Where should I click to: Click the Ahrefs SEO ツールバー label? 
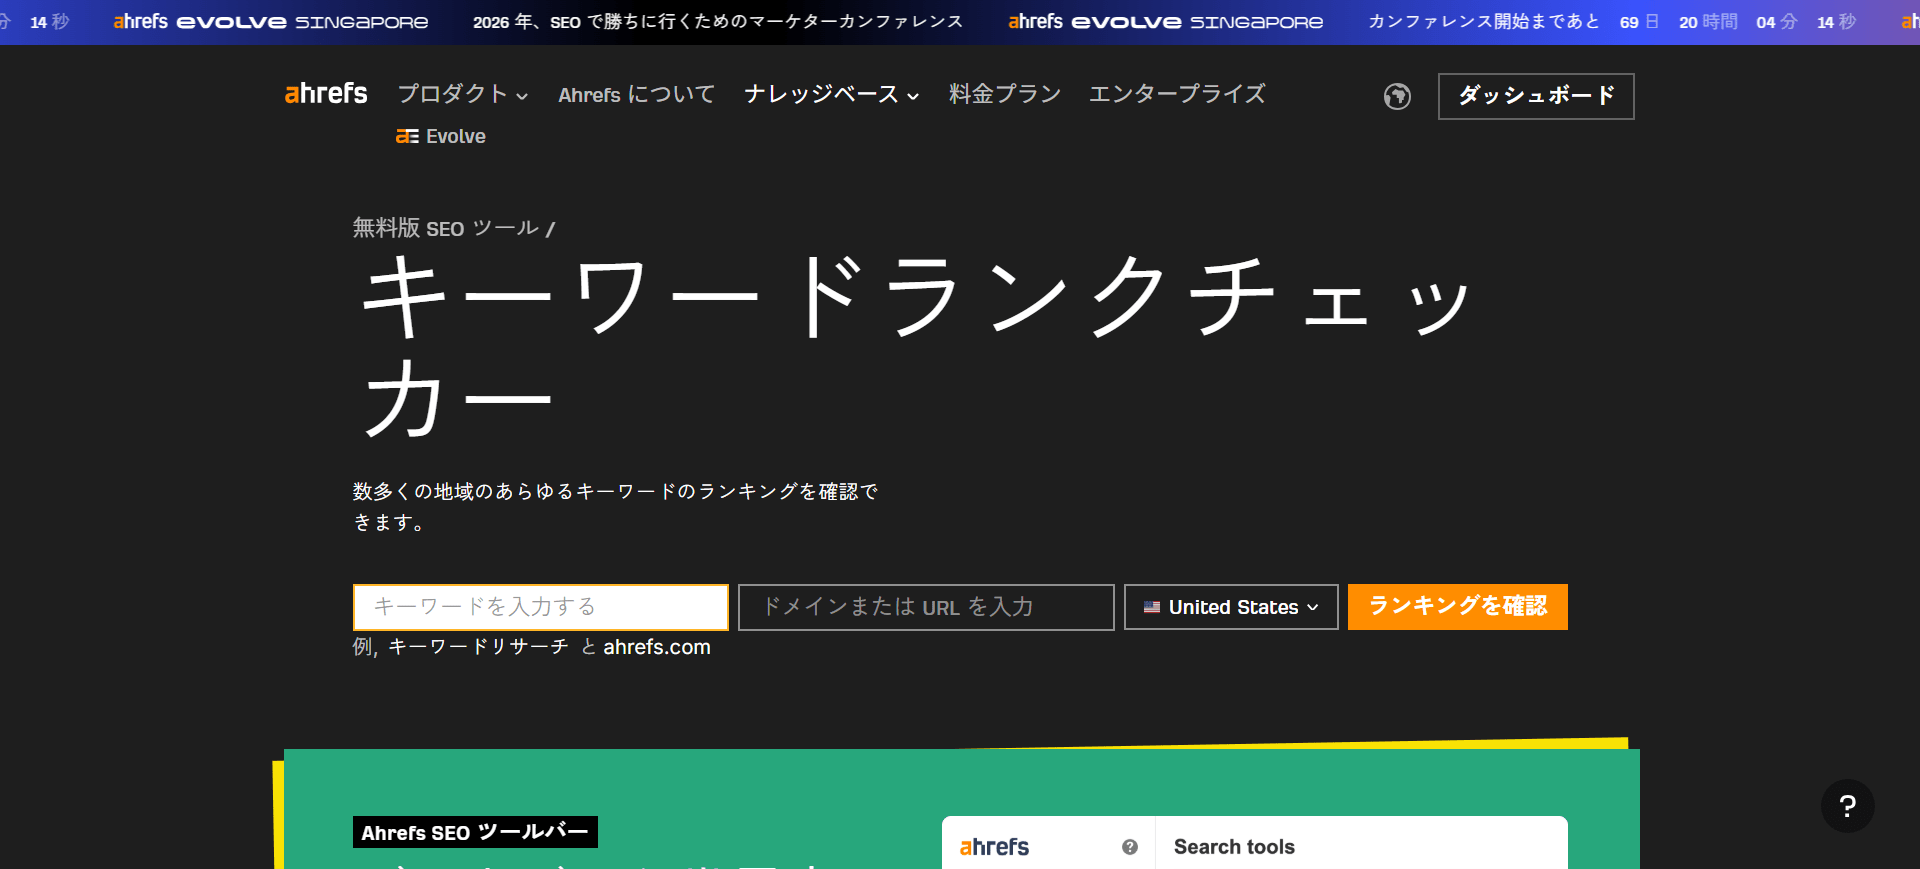pos(475,832)
